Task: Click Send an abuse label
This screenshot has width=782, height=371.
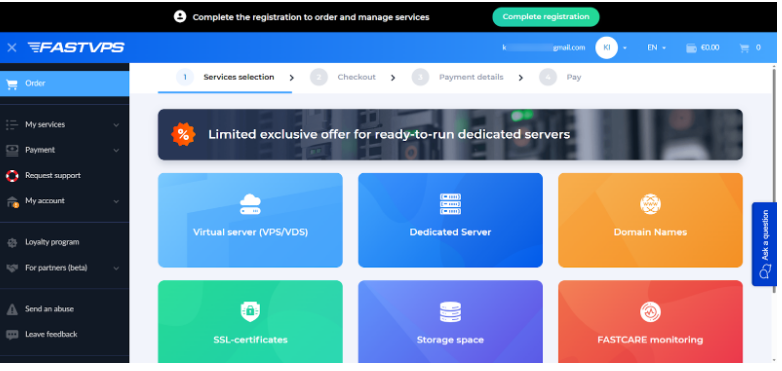Action: pyautogui.click(x=49, y=309)
